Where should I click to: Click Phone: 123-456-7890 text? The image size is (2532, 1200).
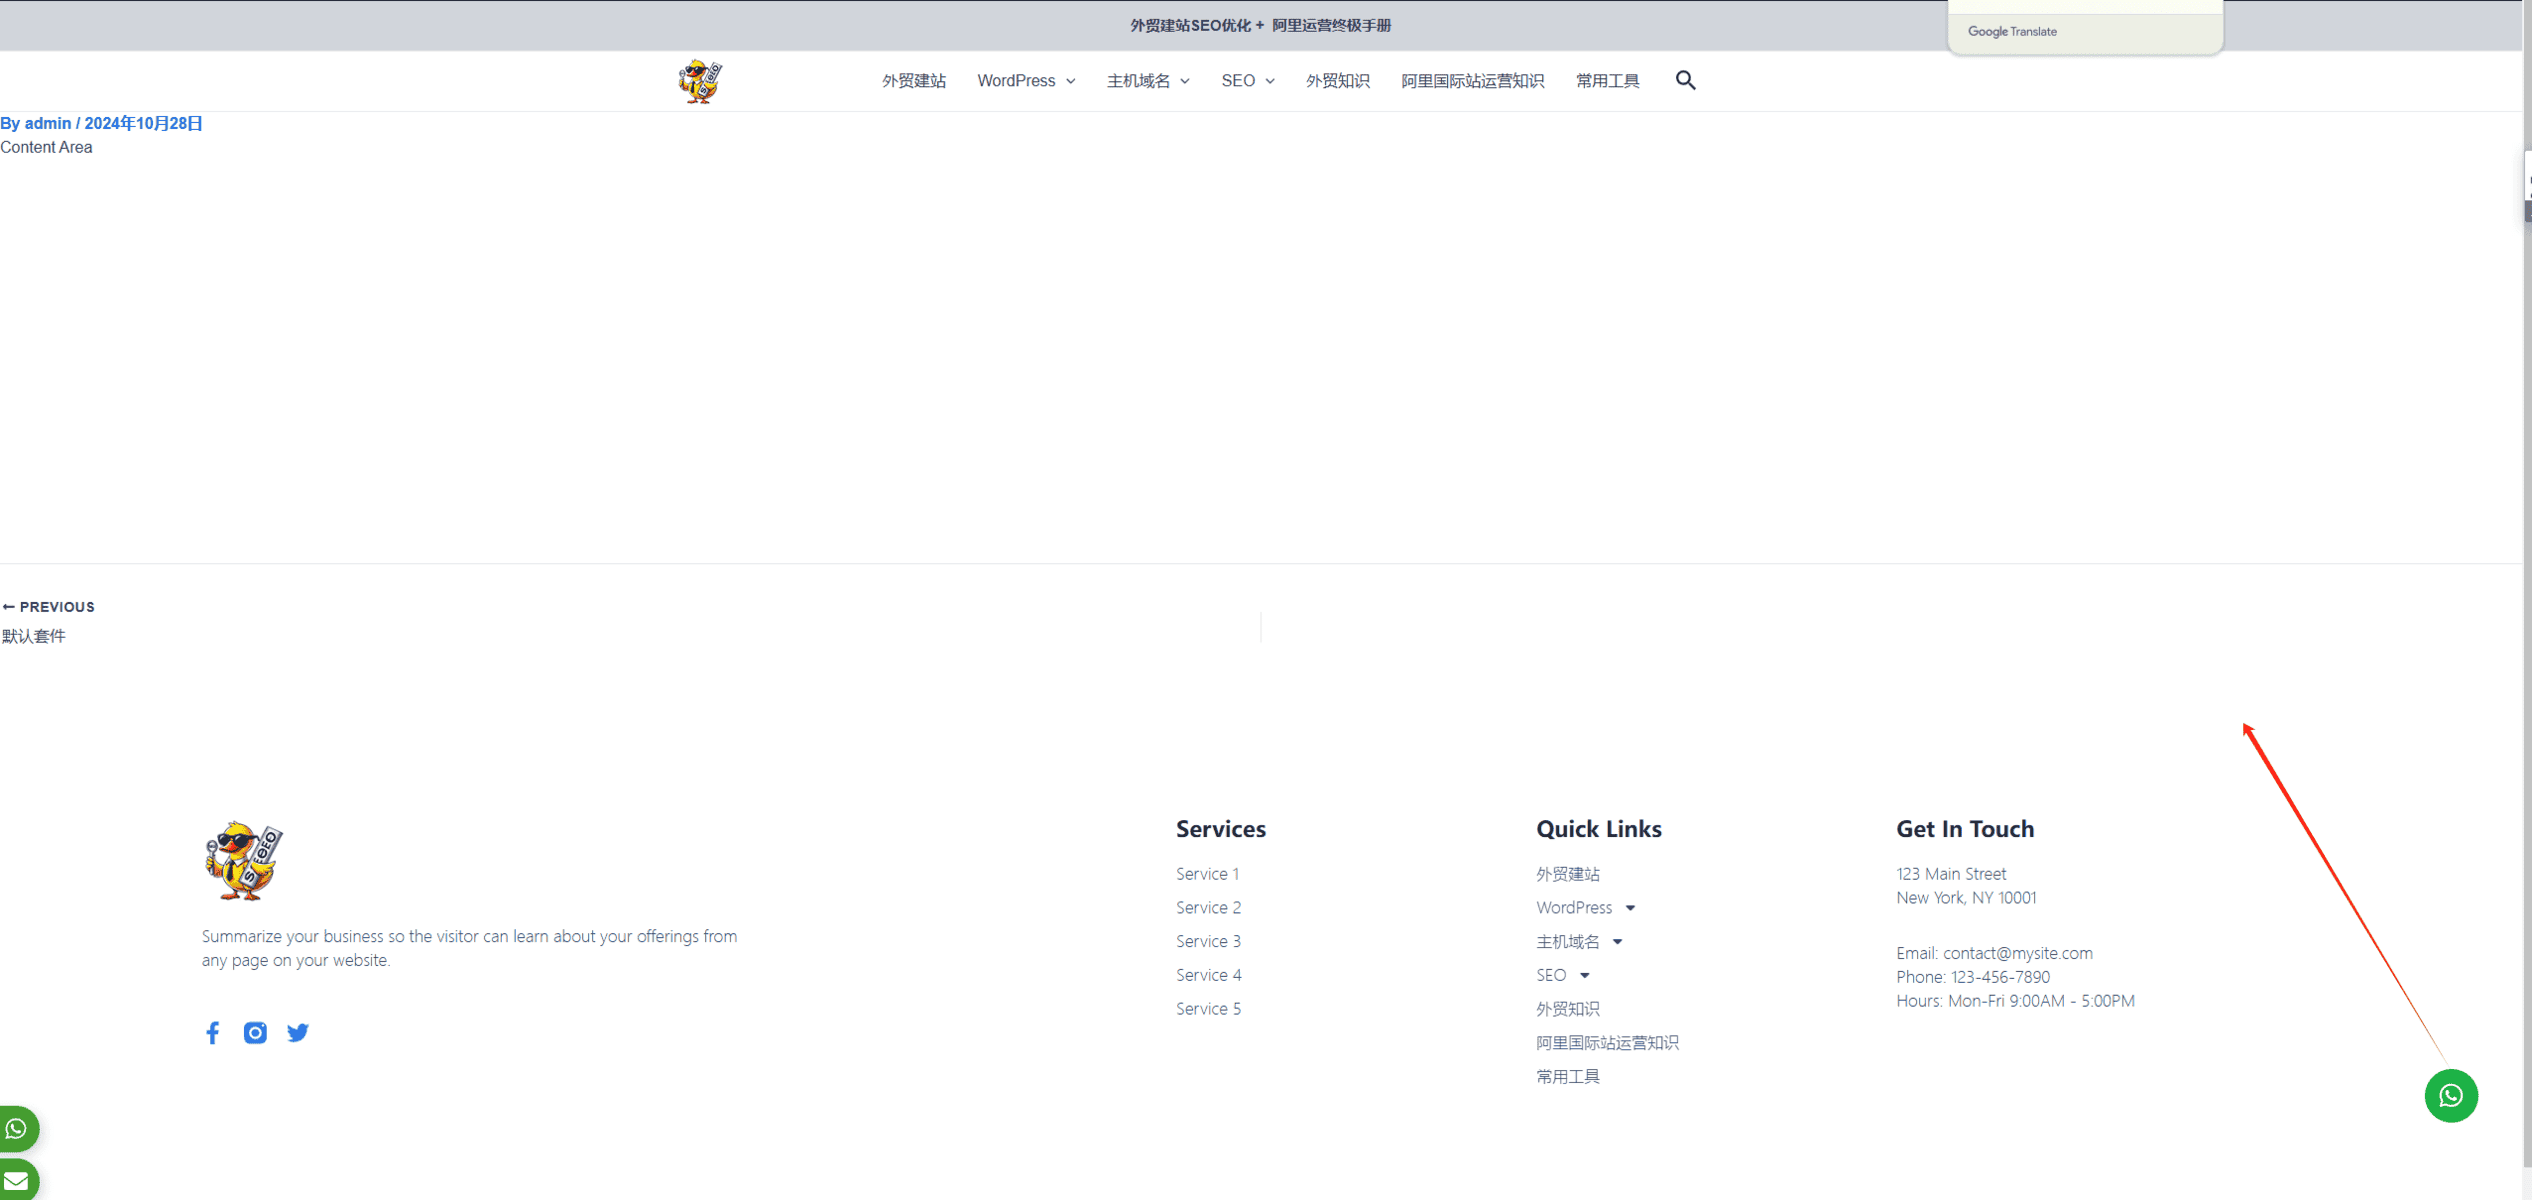click(x=1972, y=977)
